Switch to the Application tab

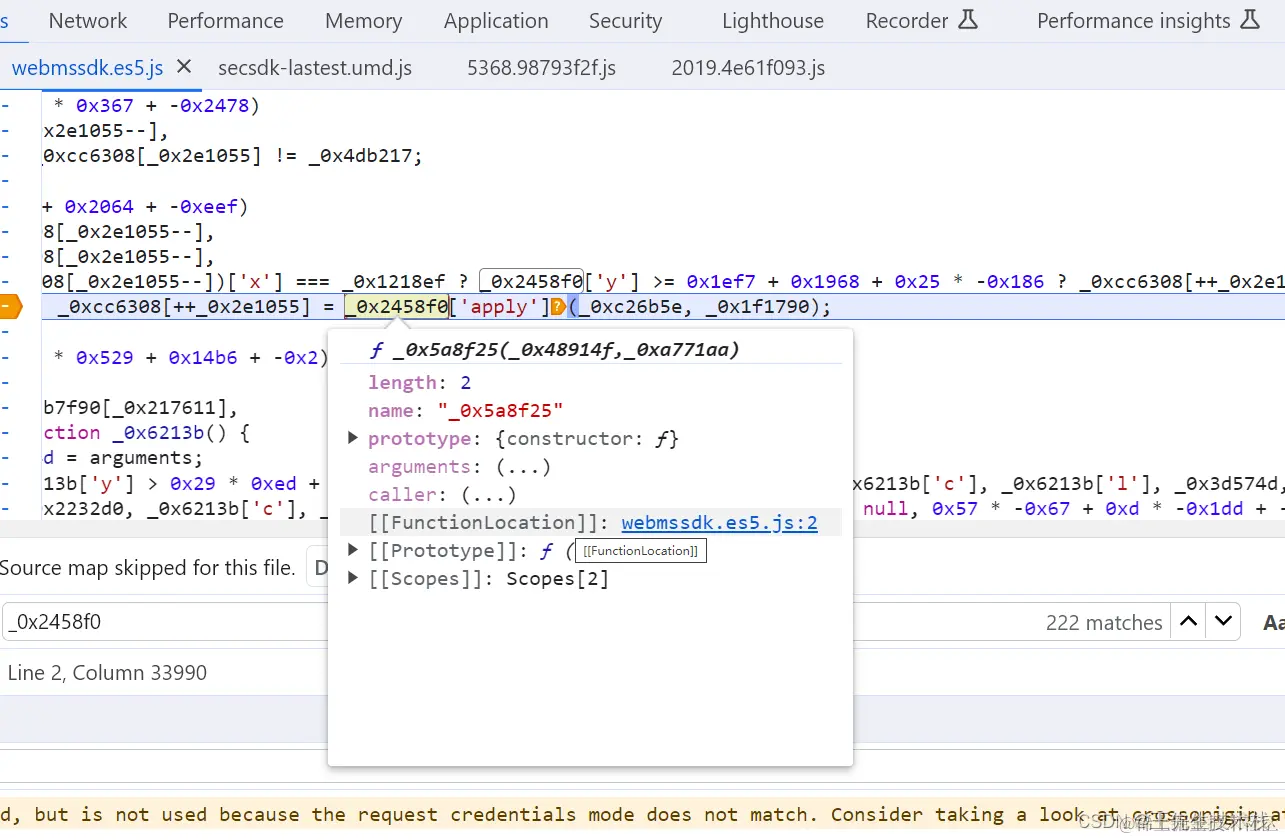[x=496, y=21]
